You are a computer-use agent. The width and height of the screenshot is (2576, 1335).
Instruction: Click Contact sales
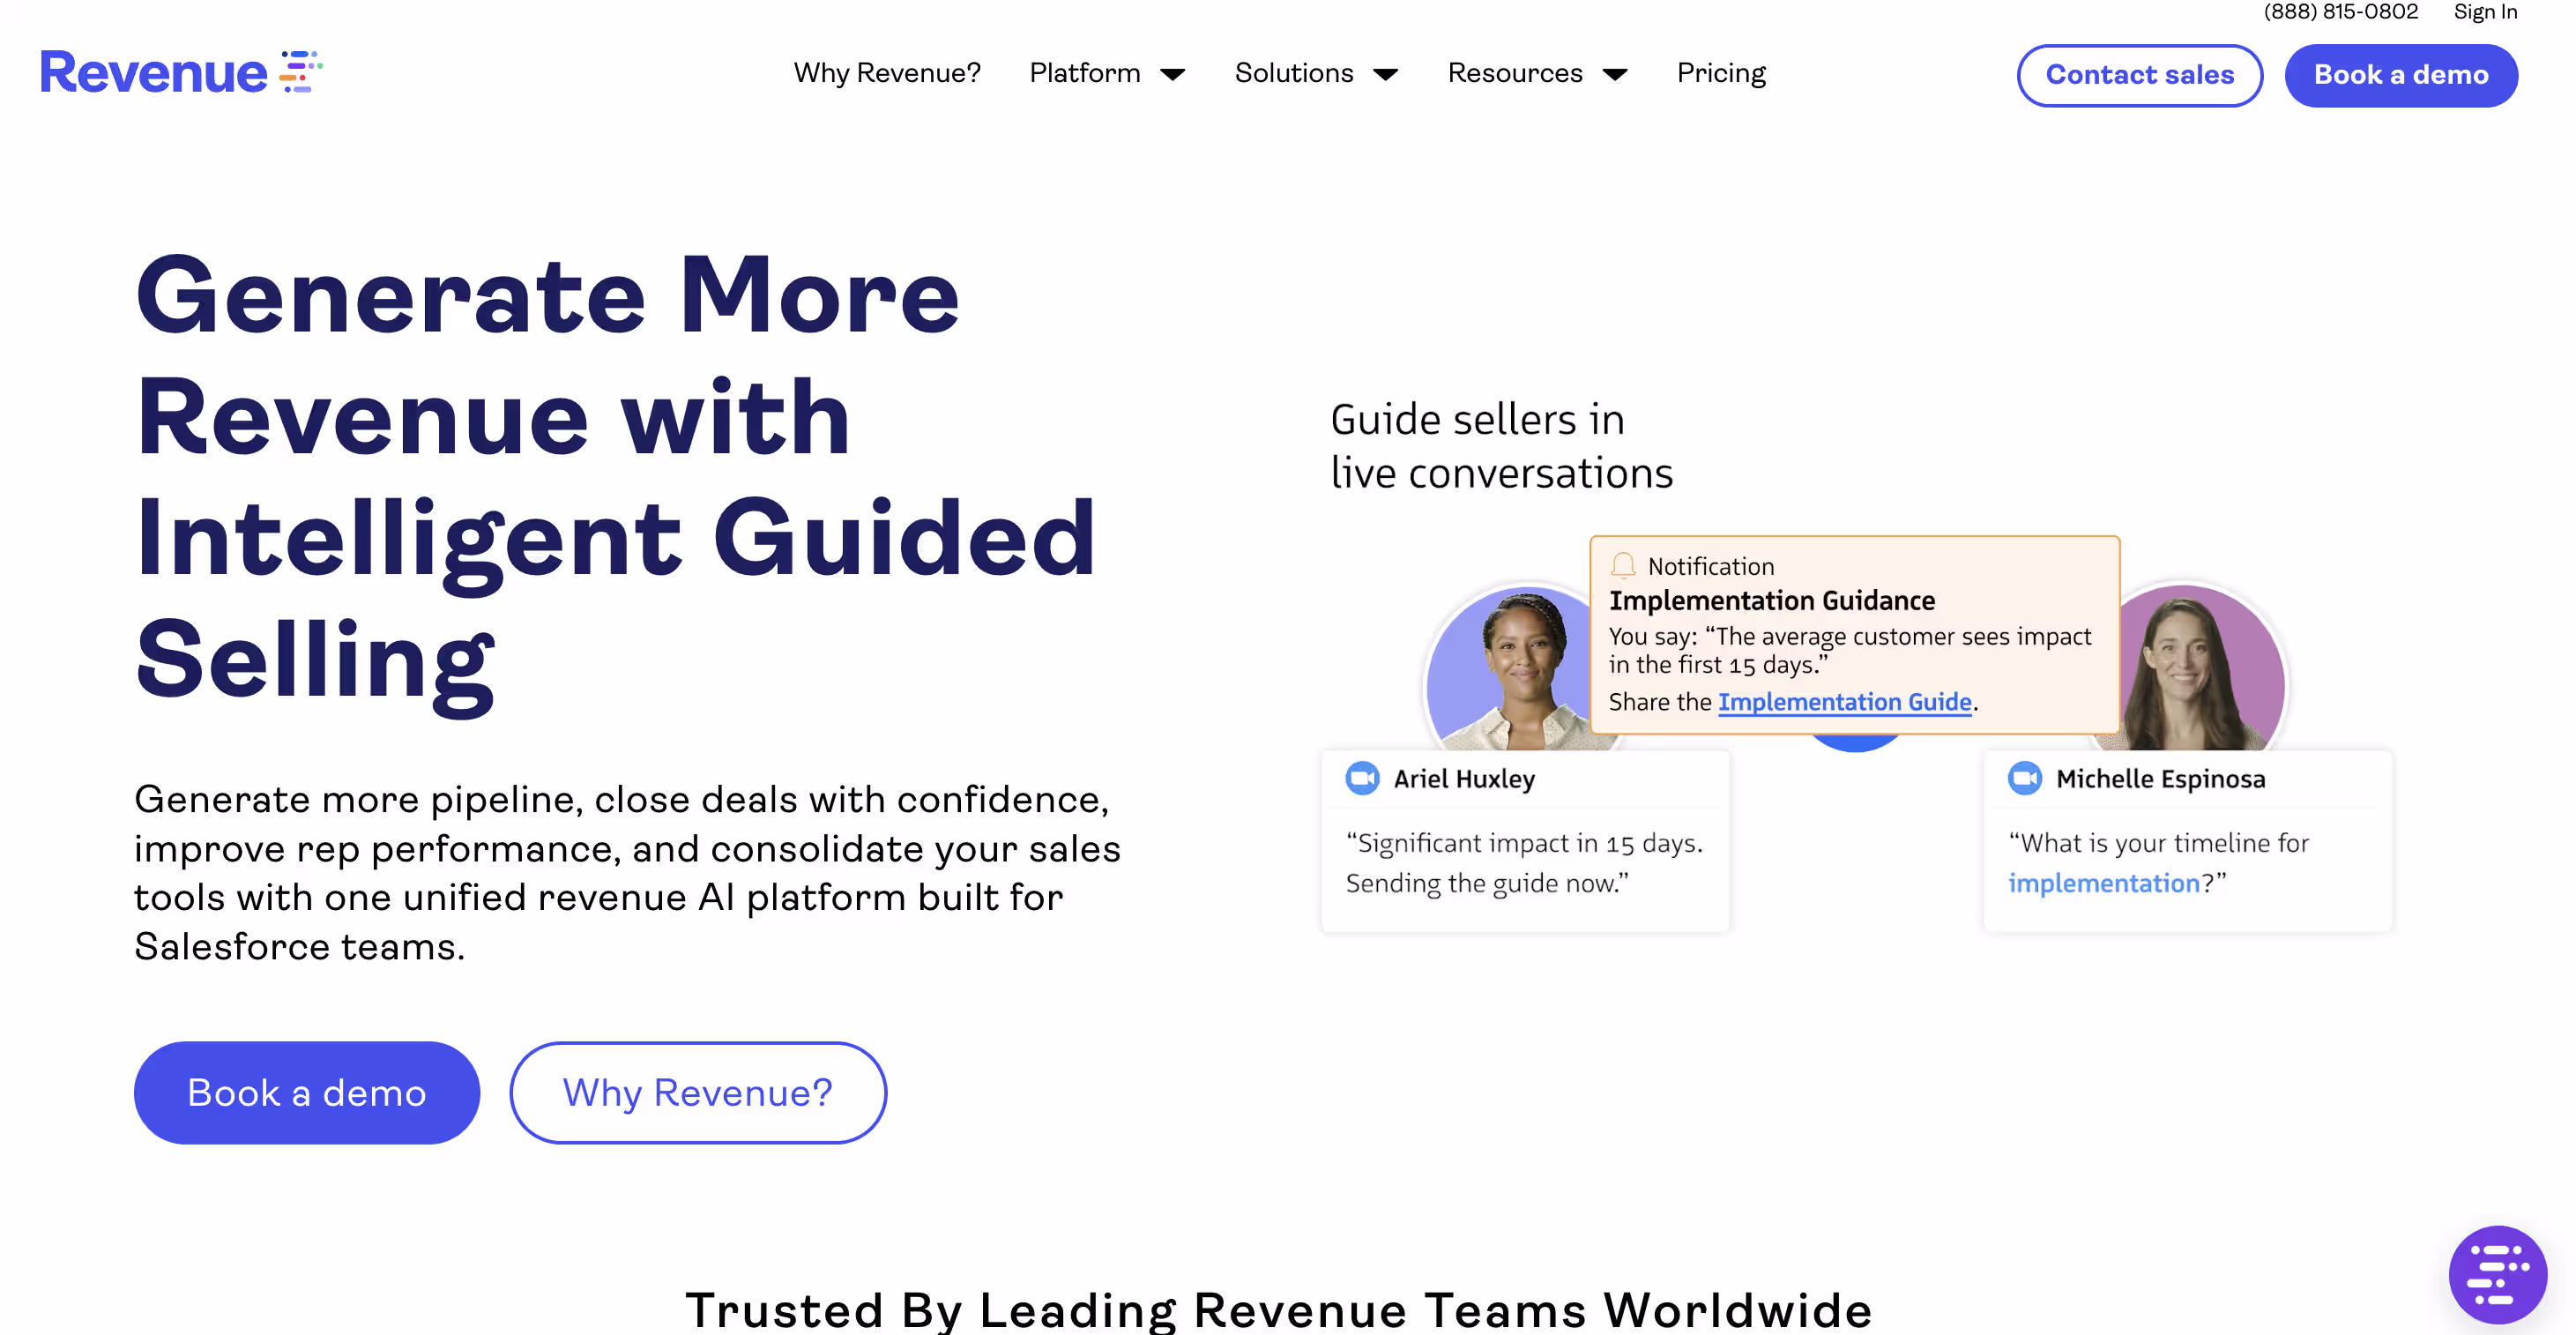point(2140,75)
